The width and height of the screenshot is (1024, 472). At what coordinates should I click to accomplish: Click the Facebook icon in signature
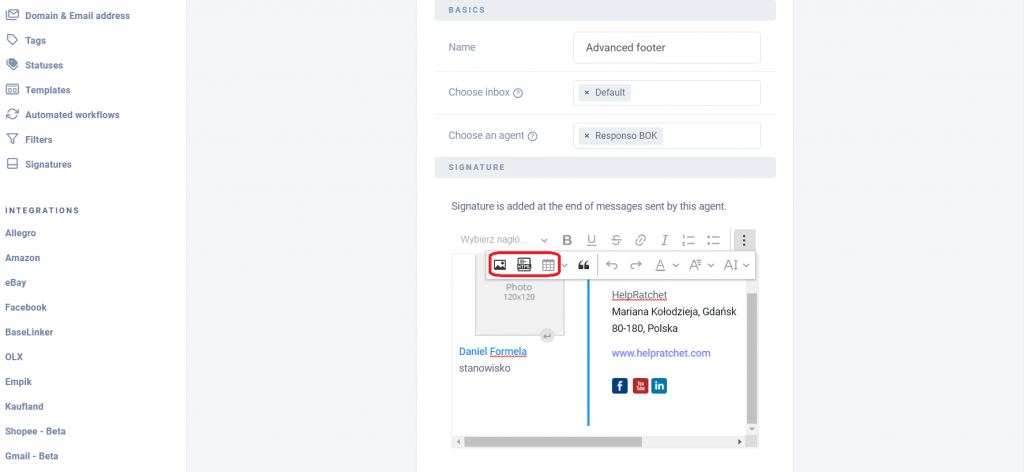[x=620, y=386]
